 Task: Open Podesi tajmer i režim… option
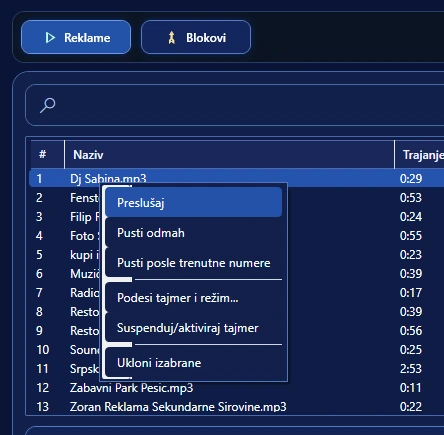click(194, 298)
